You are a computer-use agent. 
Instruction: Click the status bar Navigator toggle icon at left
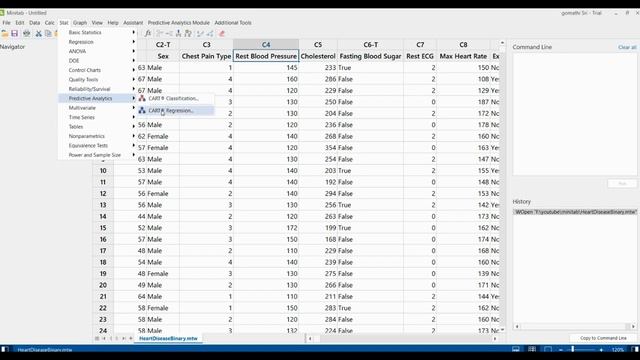click(4, 349)
